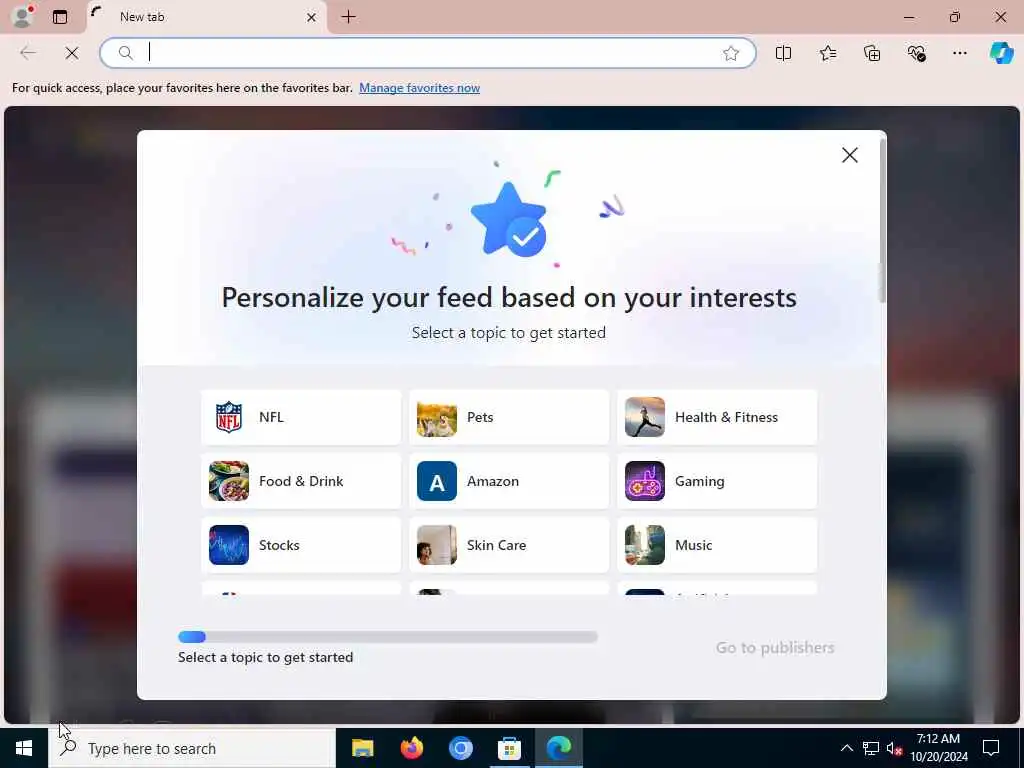Pick the Stocks topic
This screenshot has height=768, width=1024.
click(301, 545)
